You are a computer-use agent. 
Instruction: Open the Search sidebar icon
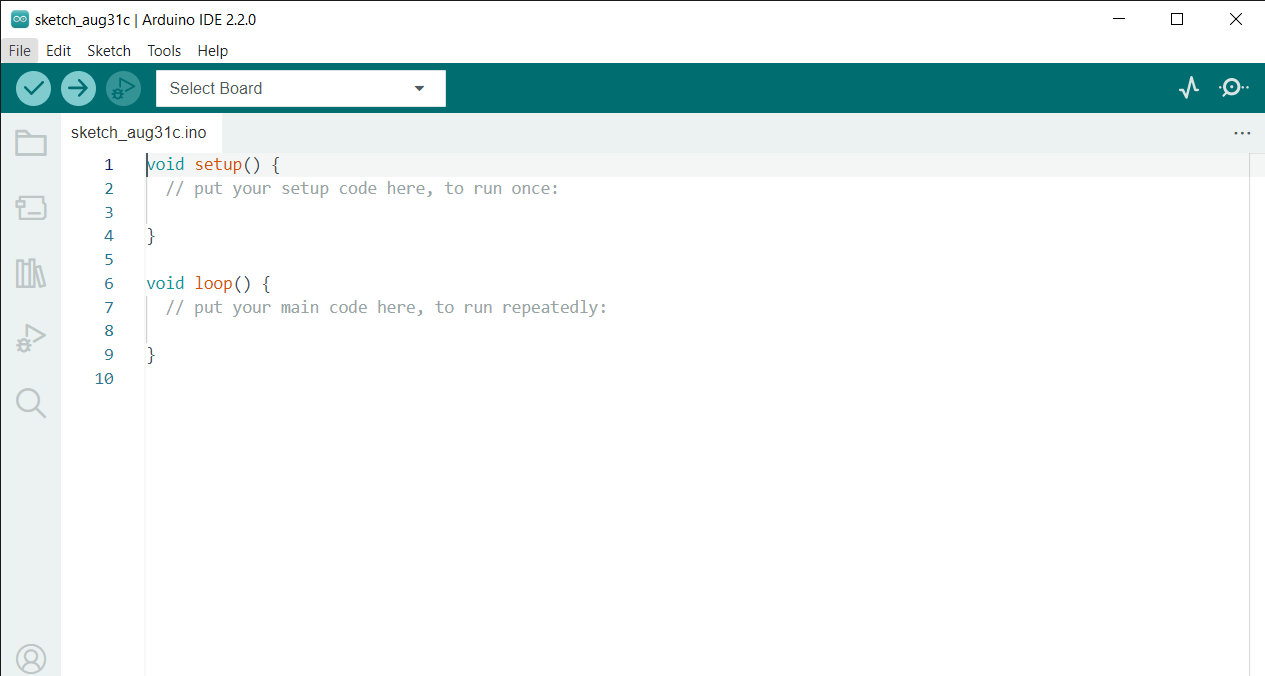(30, 403)
